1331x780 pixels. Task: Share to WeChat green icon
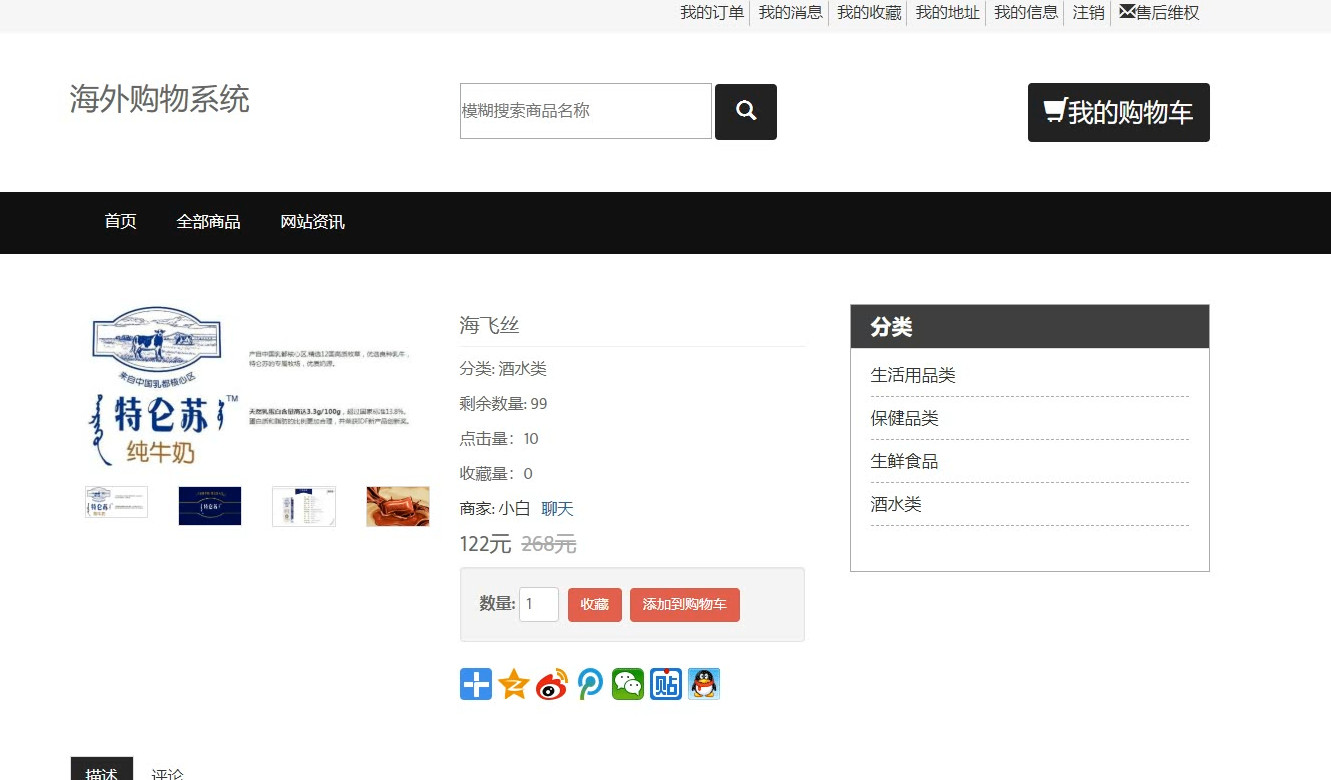pos(628,684)
